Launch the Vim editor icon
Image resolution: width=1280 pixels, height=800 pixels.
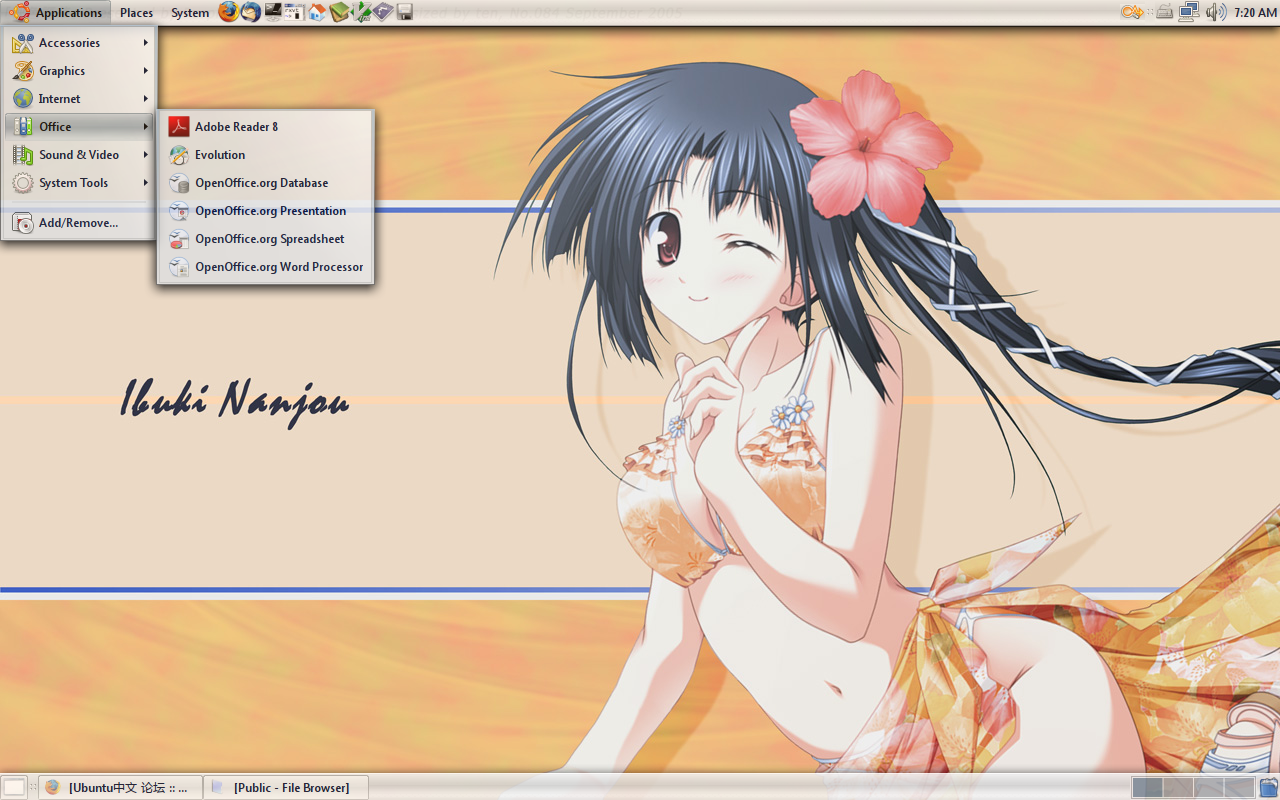coord(361,12)
